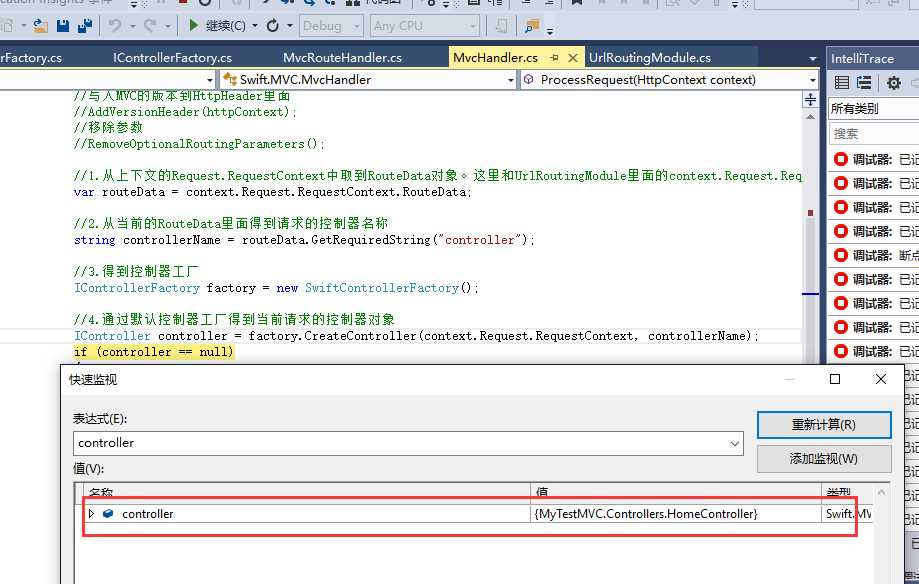
Task: Click the method icon beside ProcessRequest
Action: 528,79
